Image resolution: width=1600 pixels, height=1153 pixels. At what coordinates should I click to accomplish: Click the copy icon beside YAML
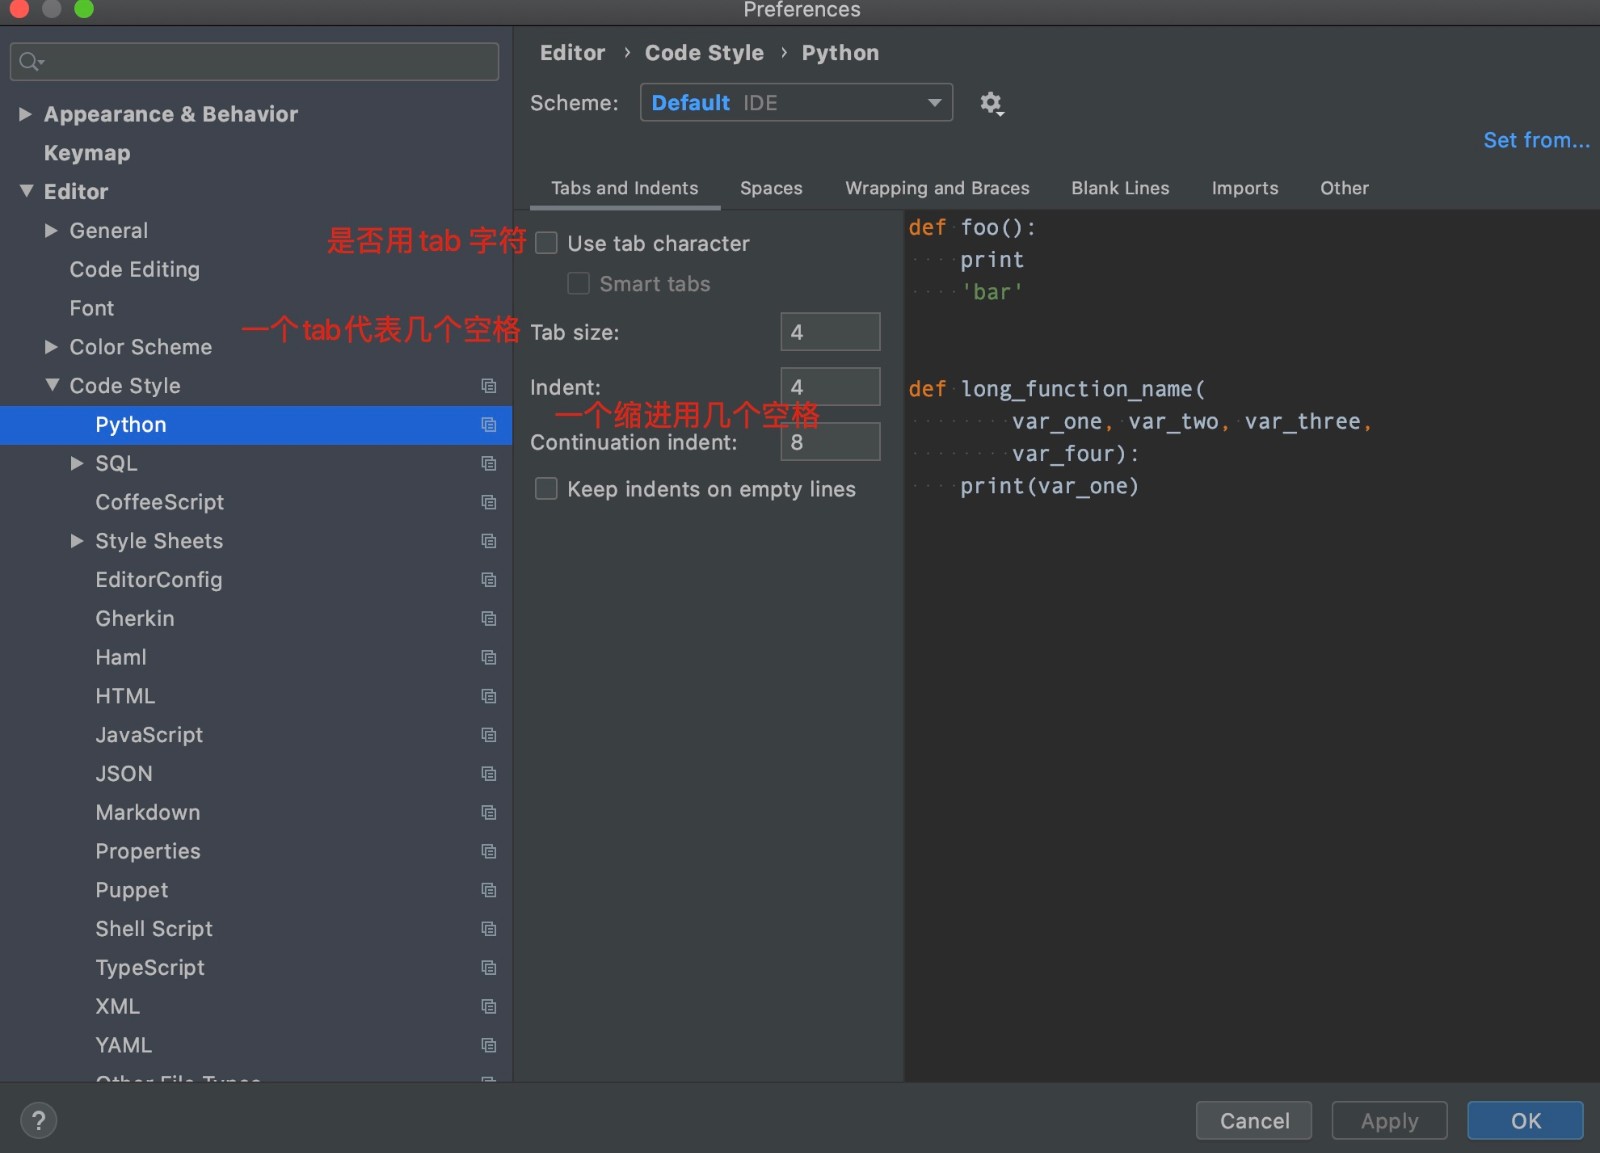[x=488, y=1045]
